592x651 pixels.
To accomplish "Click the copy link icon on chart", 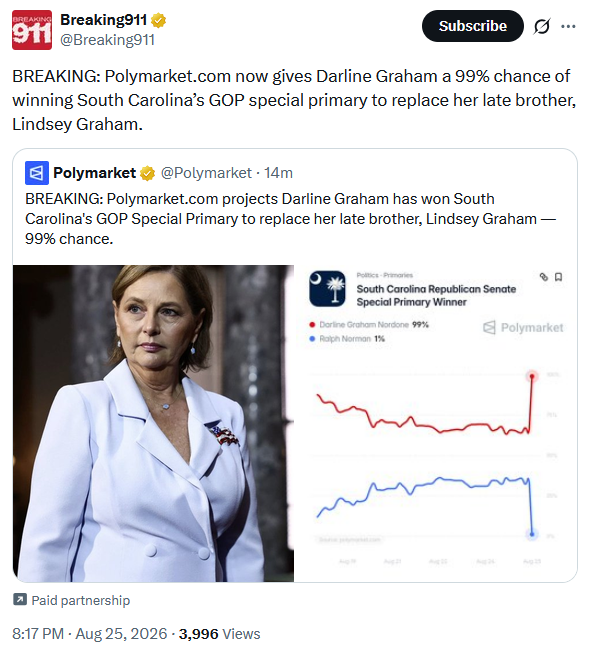I will (x=543, y=277).
